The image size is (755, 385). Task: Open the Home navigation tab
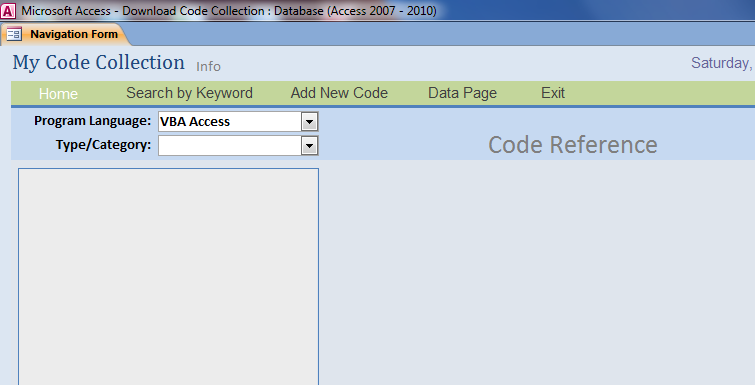point(58,93)
